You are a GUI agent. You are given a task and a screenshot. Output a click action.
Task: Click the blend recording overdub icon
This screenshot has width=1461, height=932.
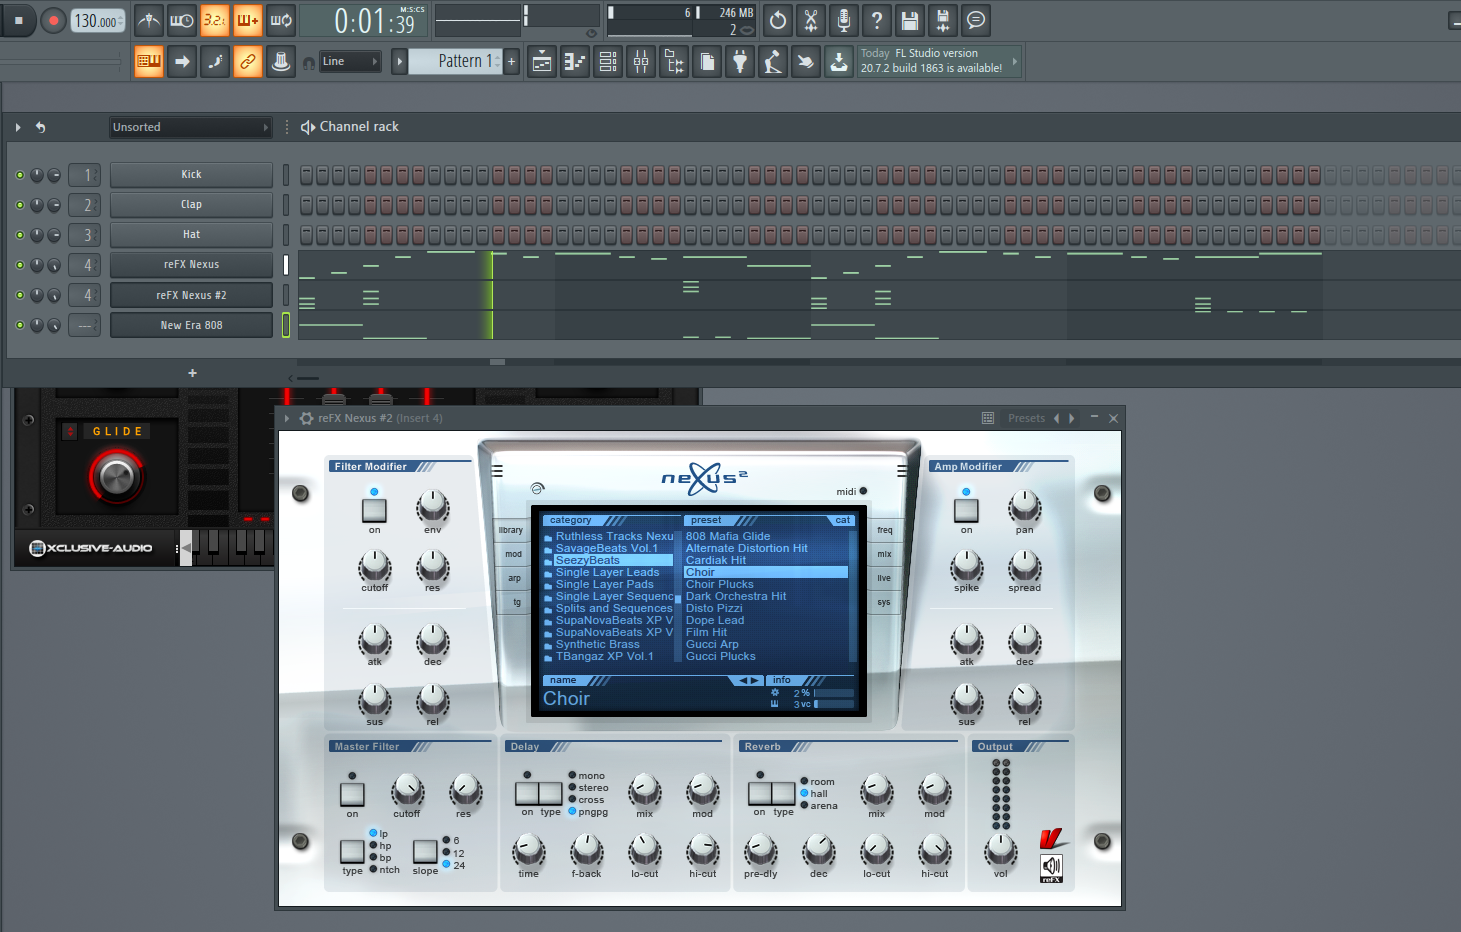pyautogui.click(x=248, y=20)
